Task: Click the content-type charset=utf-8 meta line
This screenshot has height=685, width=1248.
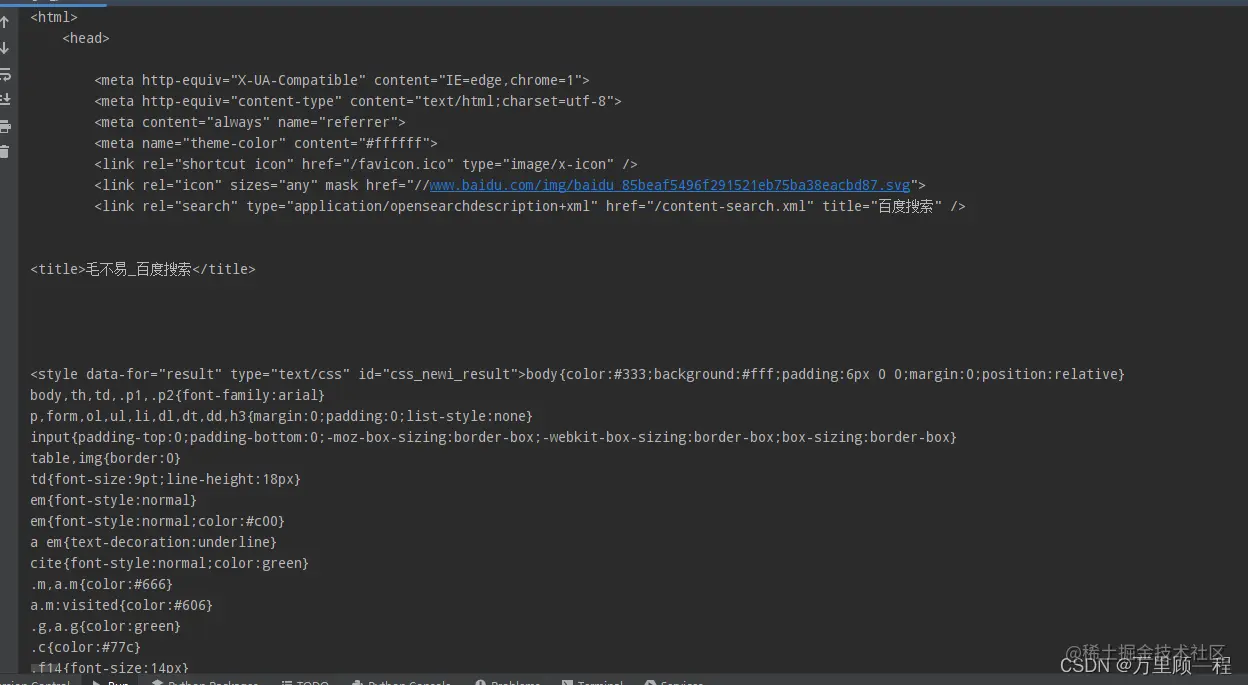Action: pos(358,101)
